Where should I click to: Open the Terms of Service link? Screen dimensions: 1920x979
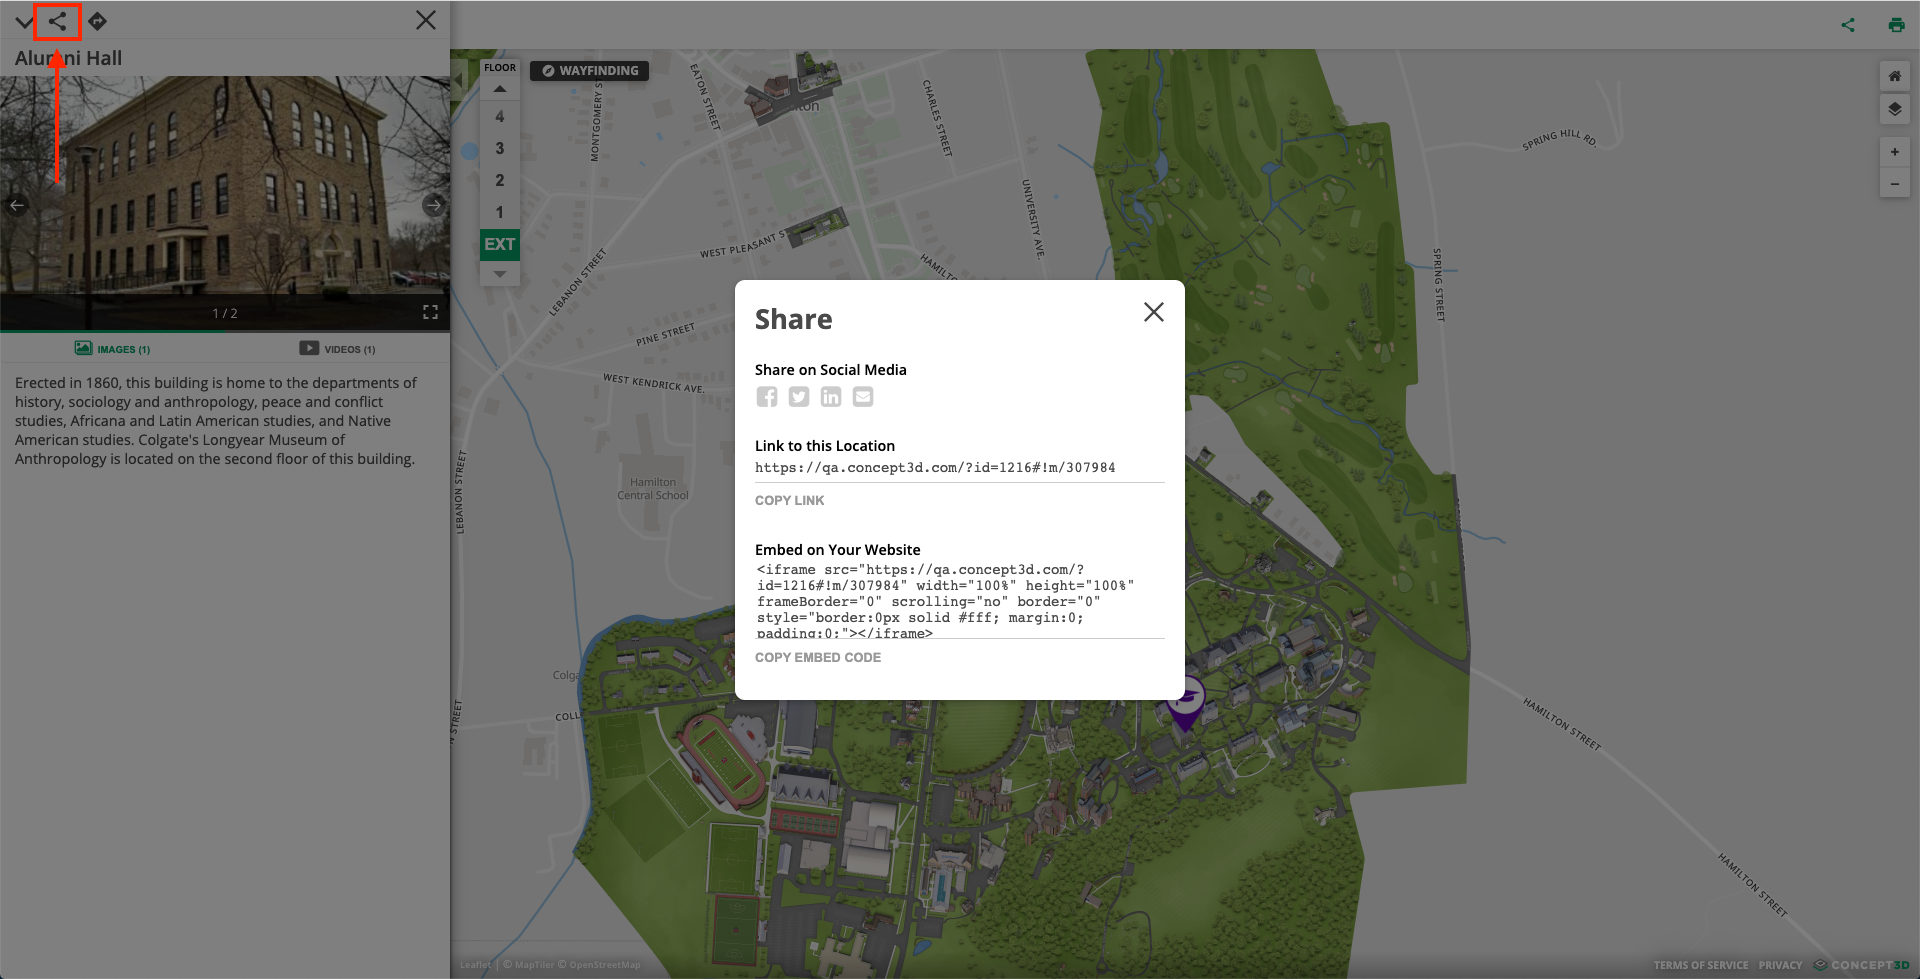pos(1701,965)
